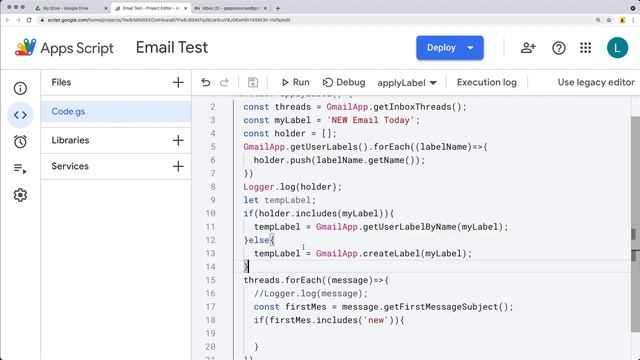Zoom the page with the magnifier icon

[598, 20]
